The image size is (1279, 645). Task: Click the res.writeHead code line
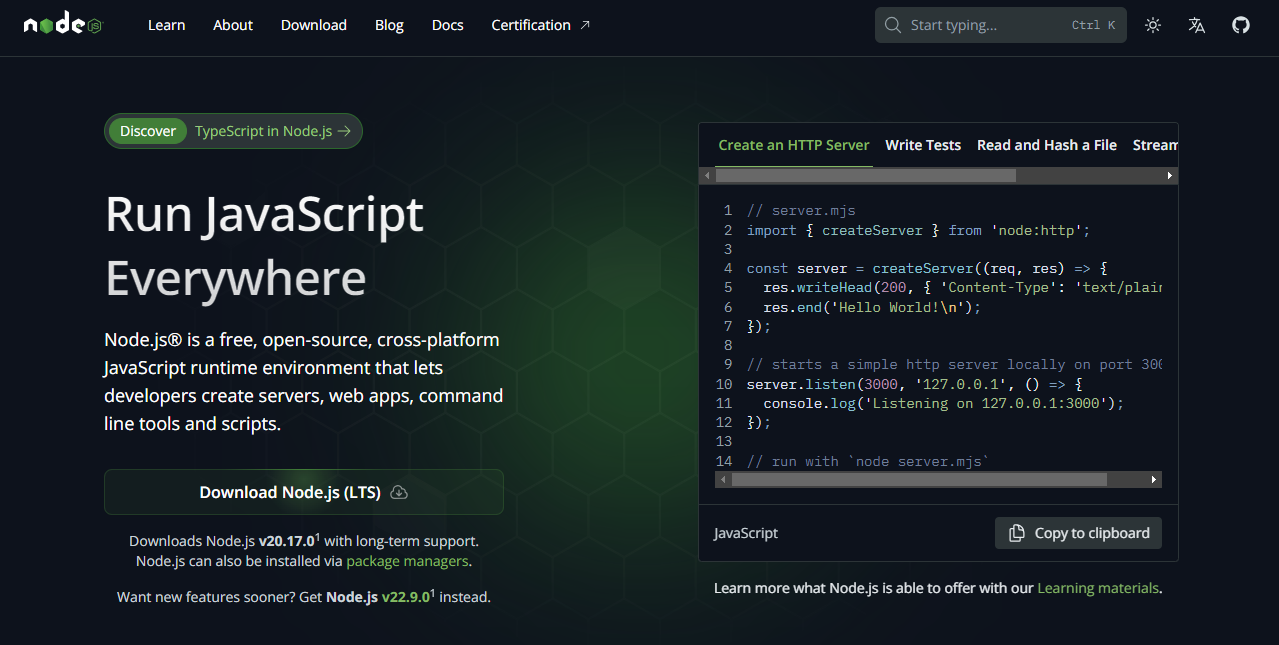[x=962, y=288]
